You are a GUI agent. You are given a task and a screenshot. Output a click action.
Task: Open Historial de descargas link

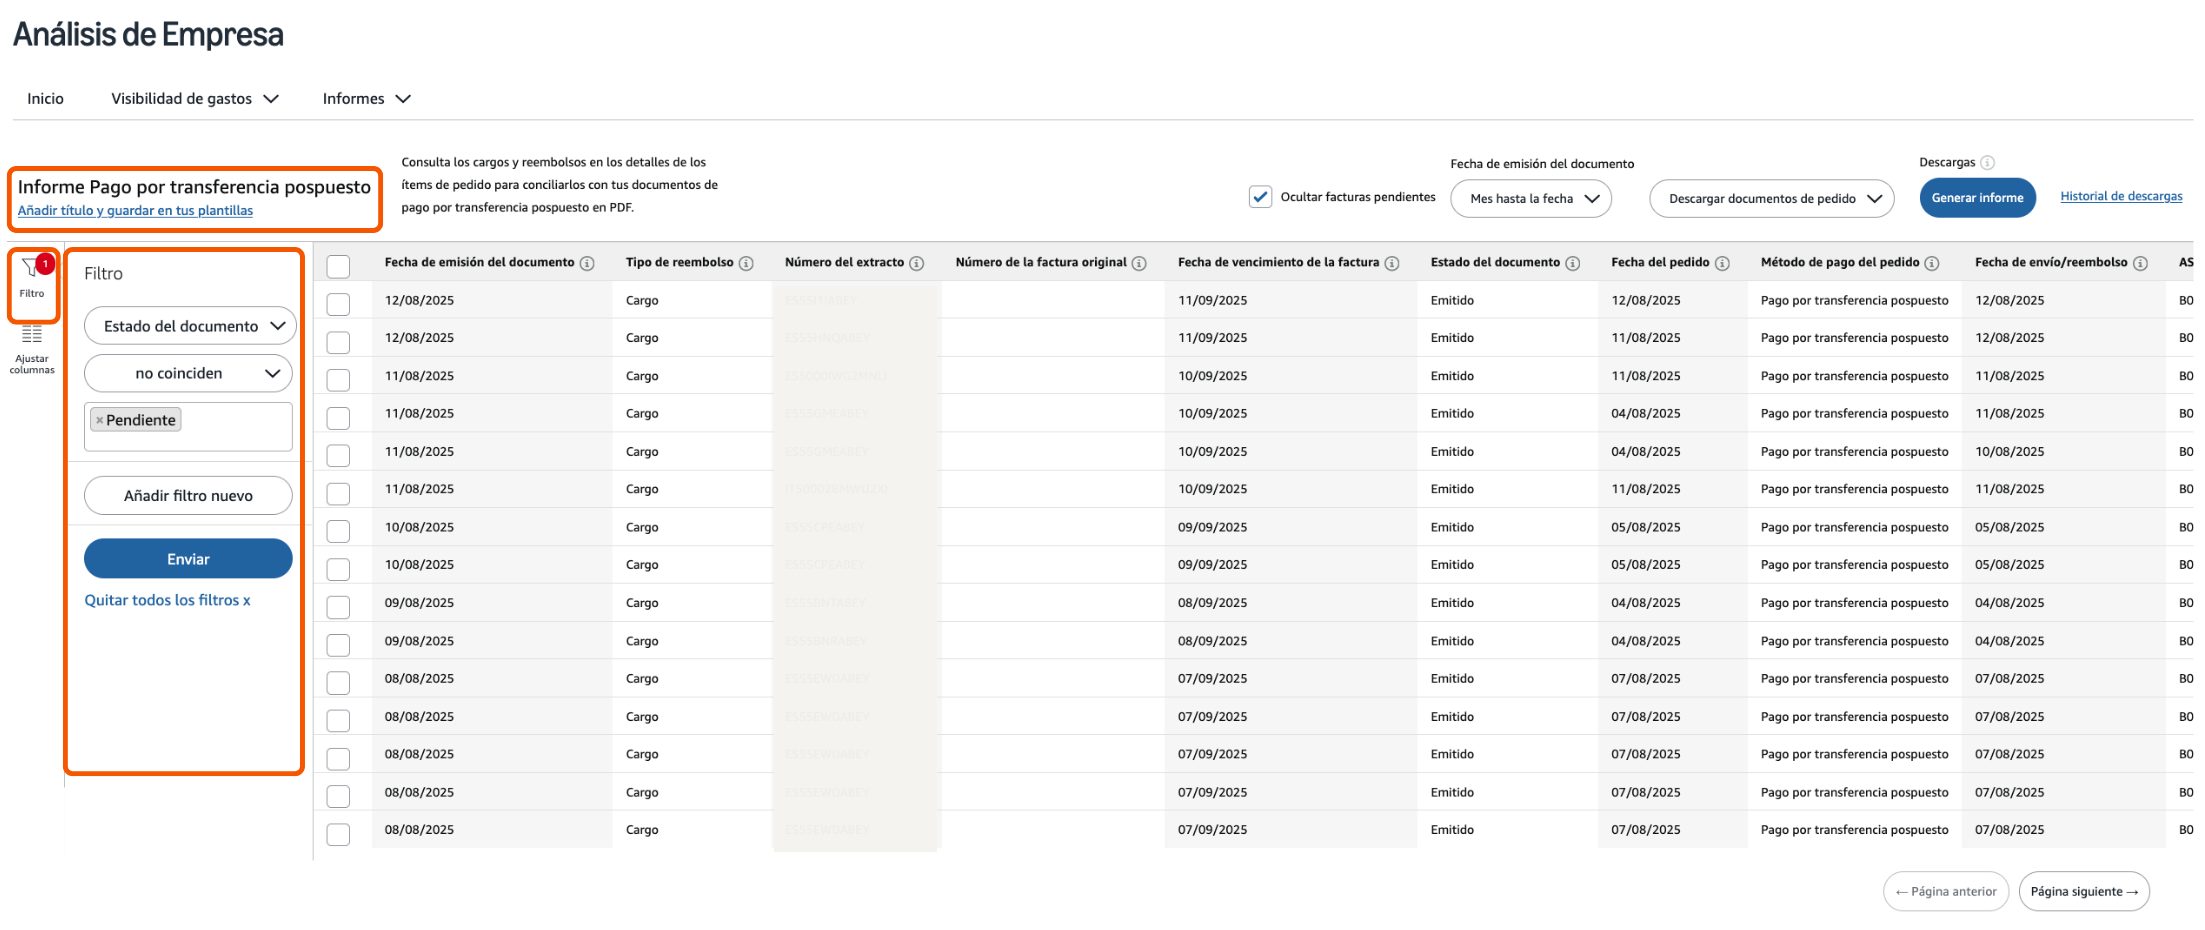point(2120,196)
